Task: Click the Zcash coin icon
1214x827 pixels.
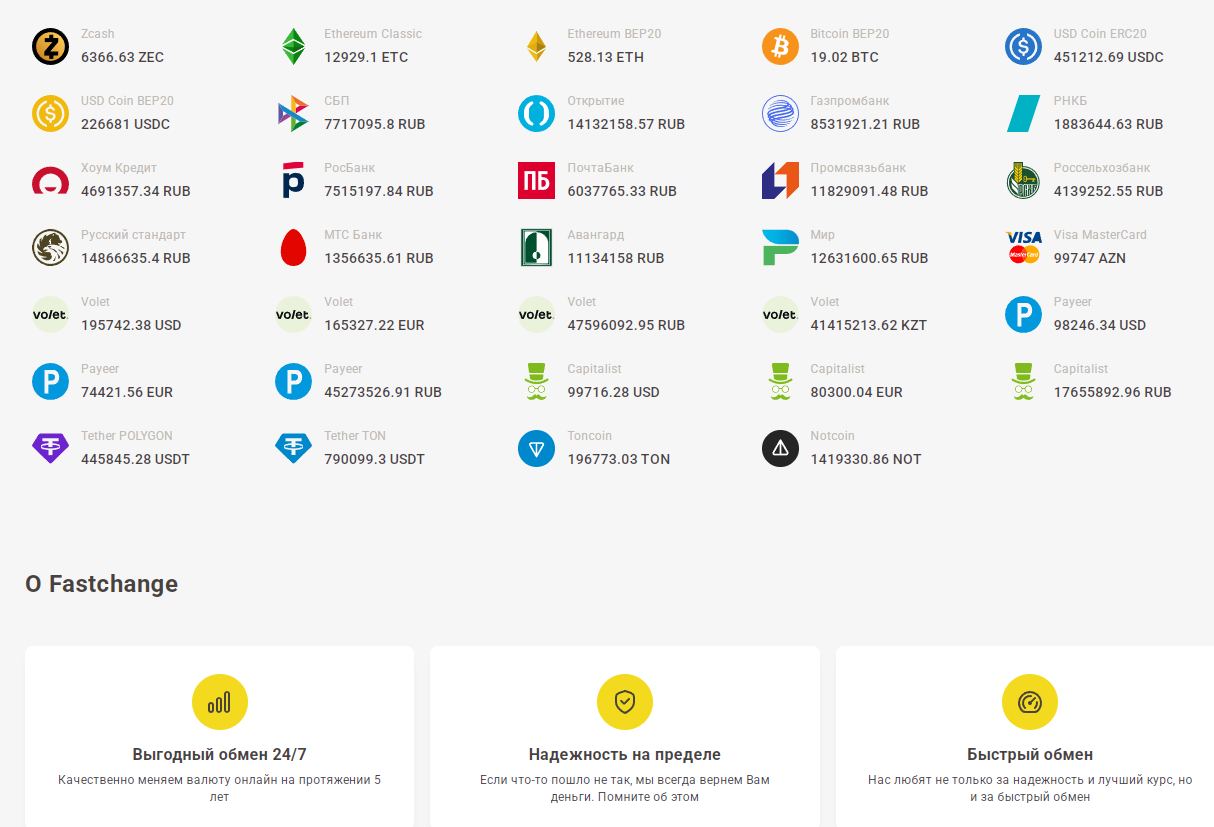Action: [50, 46]
